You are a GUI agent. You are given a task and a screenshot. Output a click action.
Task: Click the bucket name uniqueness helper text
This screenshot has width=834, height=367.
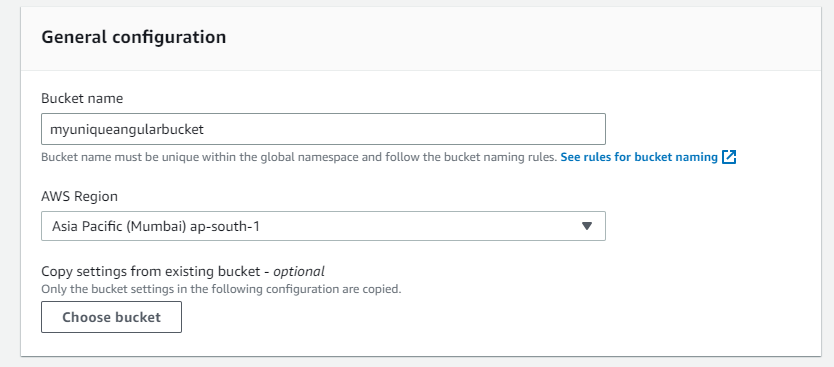click(x=299, y=157)
